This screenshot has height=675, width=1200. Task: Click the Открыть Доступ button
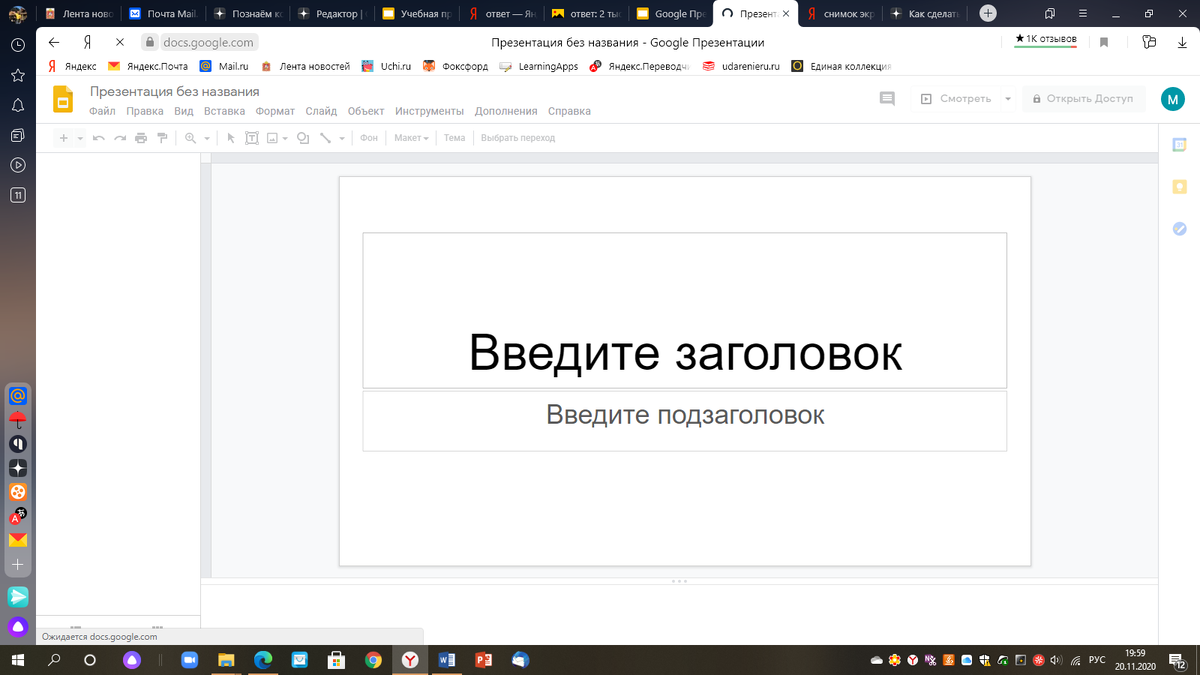1084,99
